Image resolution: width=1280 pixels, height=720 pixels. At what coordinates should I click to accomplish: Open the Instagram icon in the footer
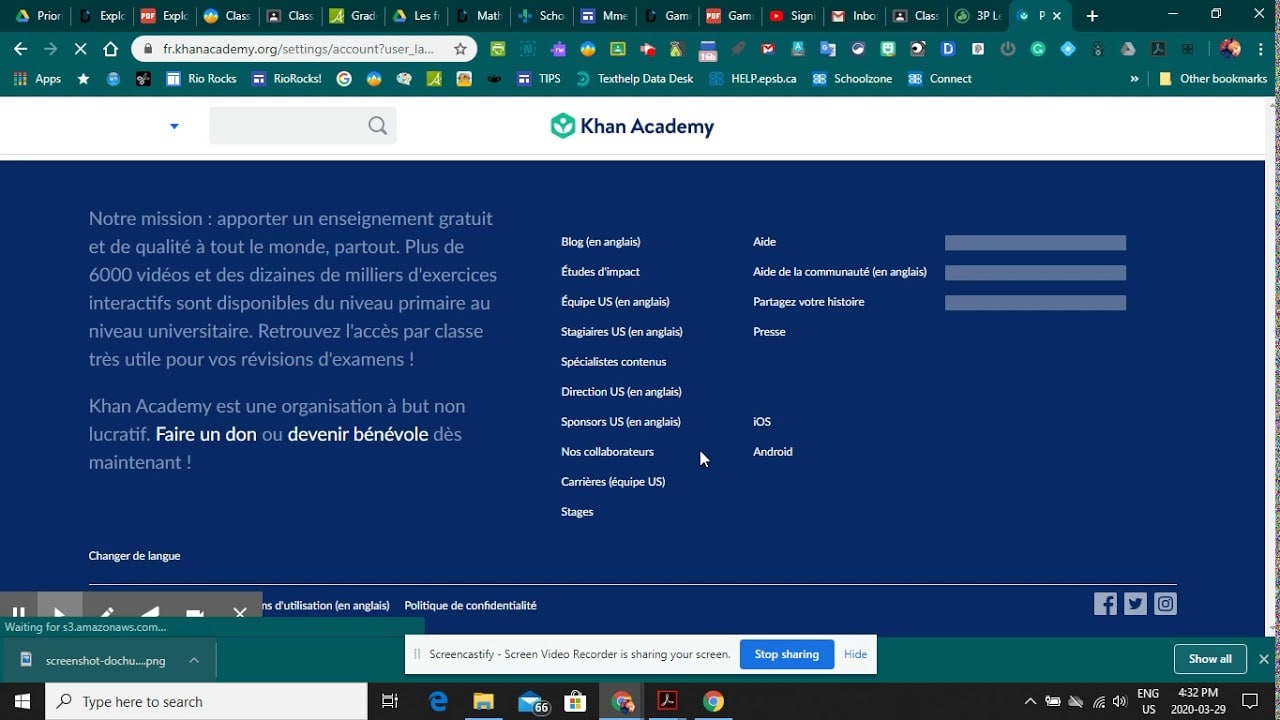(1165, 603)
